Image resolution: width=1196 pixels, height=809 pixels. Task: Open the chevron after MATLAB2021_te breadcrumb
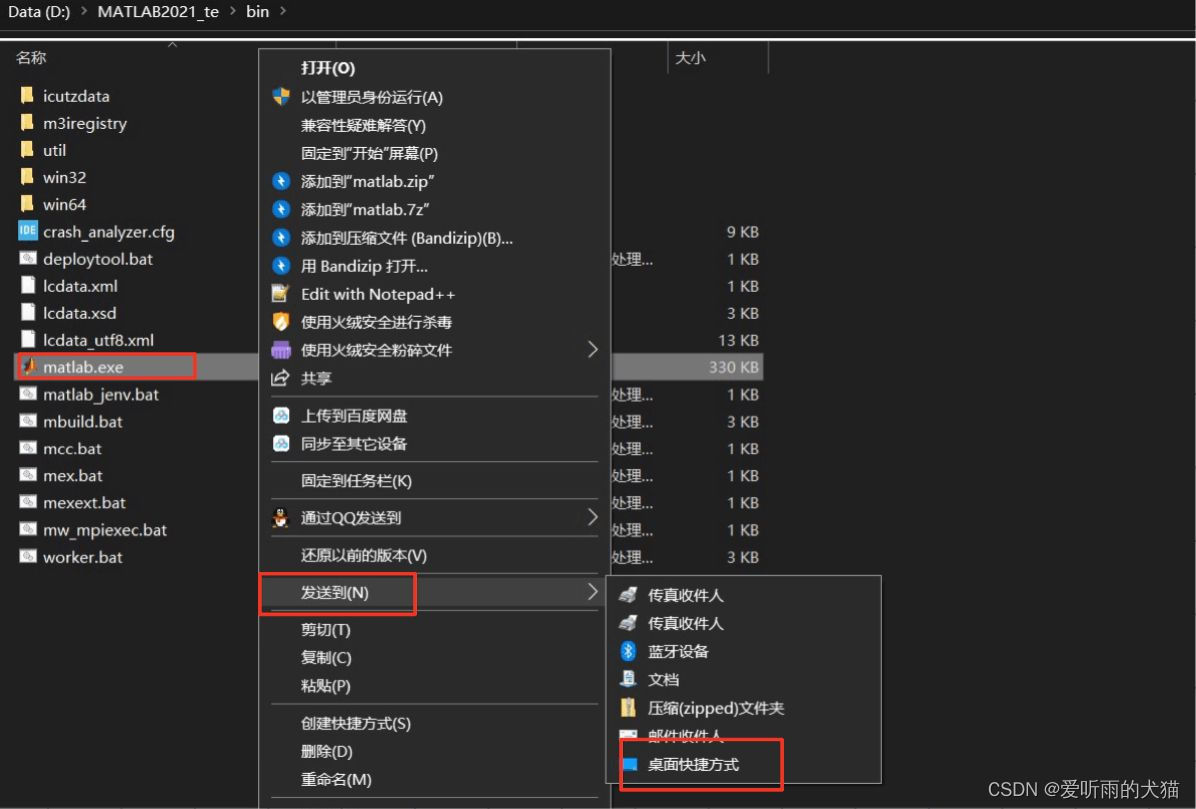233,11
